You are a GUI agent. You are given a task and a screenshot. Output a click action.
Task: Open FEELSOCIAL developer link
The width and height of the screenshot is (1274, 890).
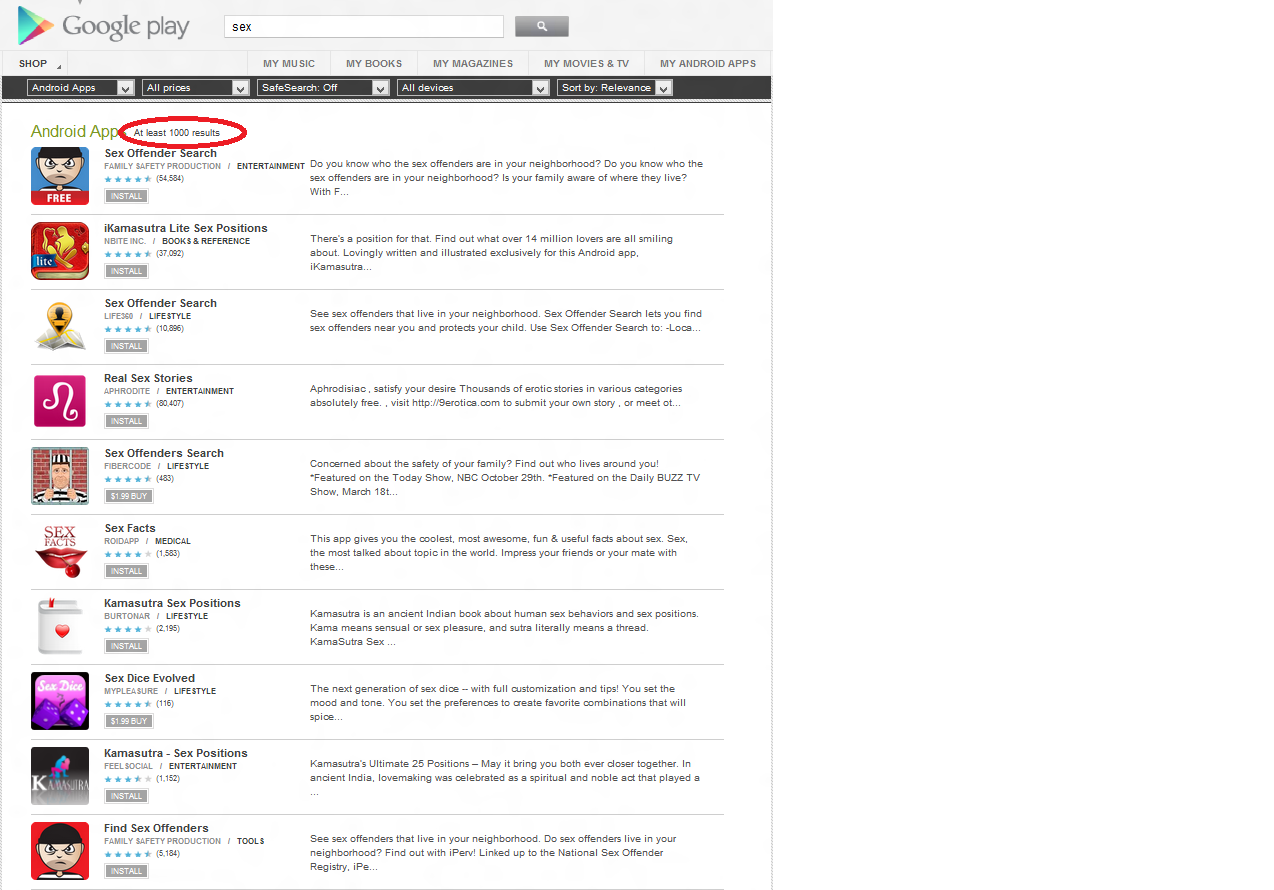coord(129,766)
